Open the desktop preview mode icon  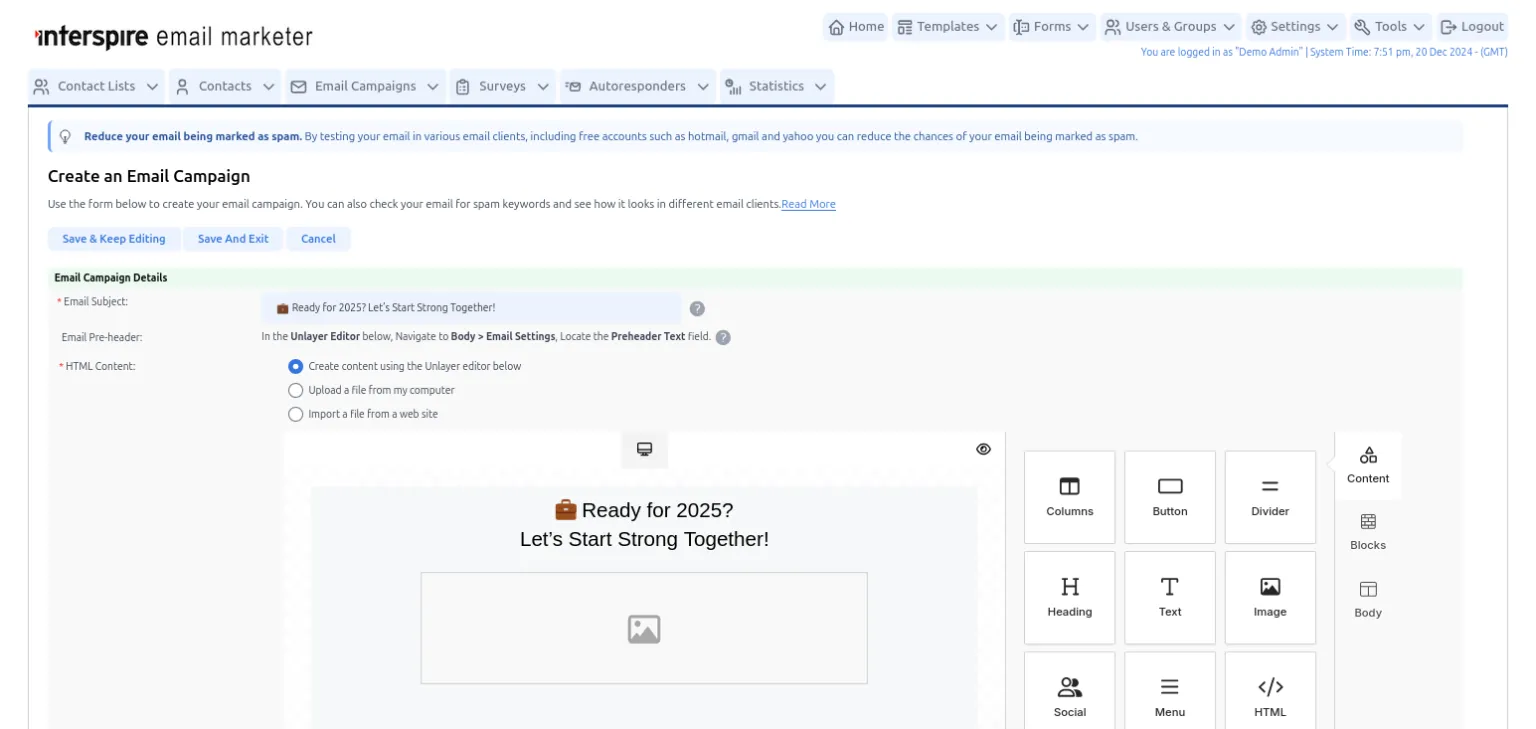tap(643, 449)
